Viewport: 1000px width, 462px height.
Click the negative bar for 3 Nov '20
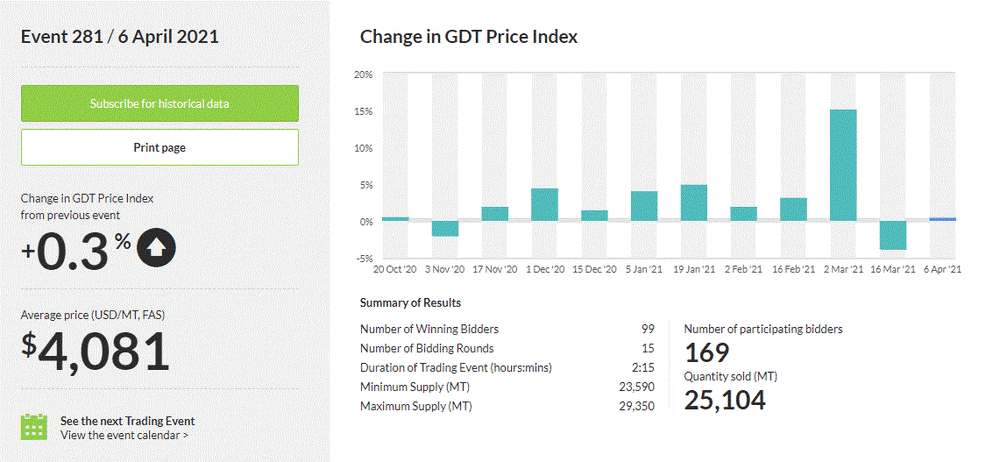pos(445,228)
